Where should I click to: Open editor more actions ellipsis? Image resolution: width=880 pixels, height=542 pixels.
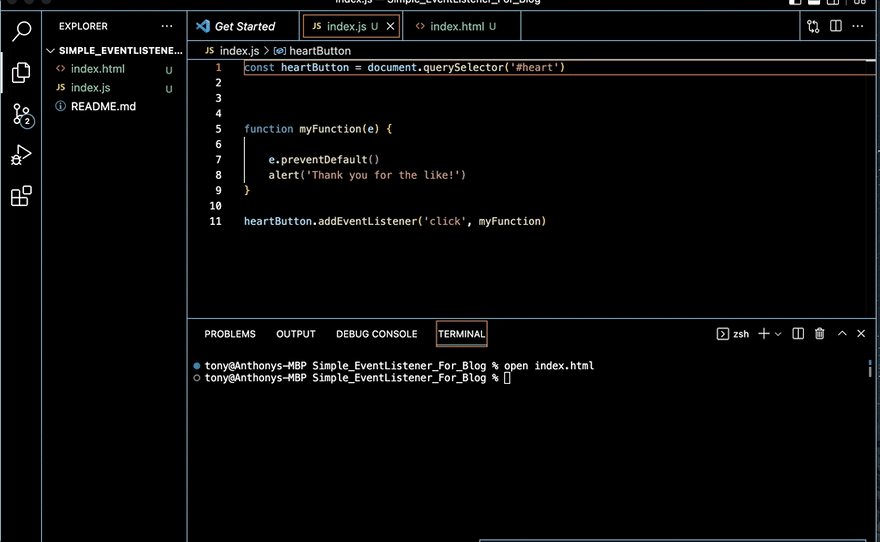click(x=858, y=26)
